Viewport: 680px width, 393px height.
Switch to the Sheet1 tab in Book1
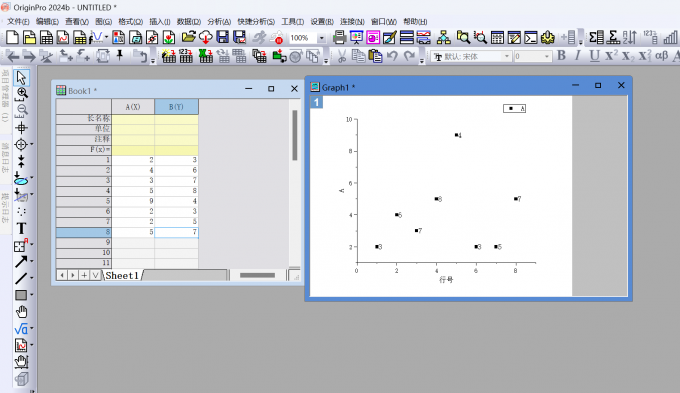pyautogui.click(x=122, y=275)
